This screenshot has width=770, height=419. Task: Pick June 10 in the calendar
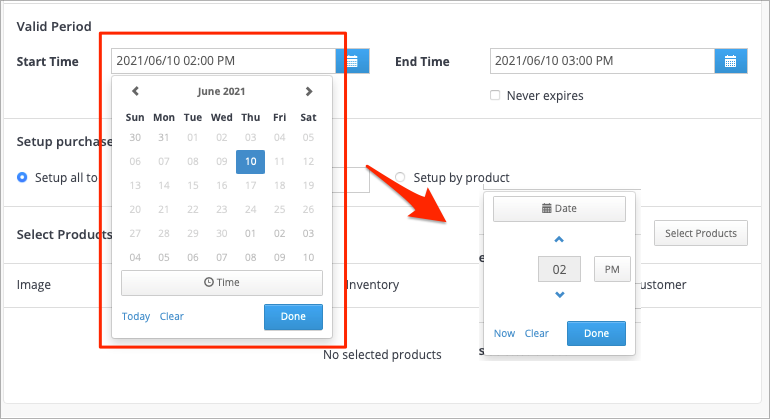point(250,162)
